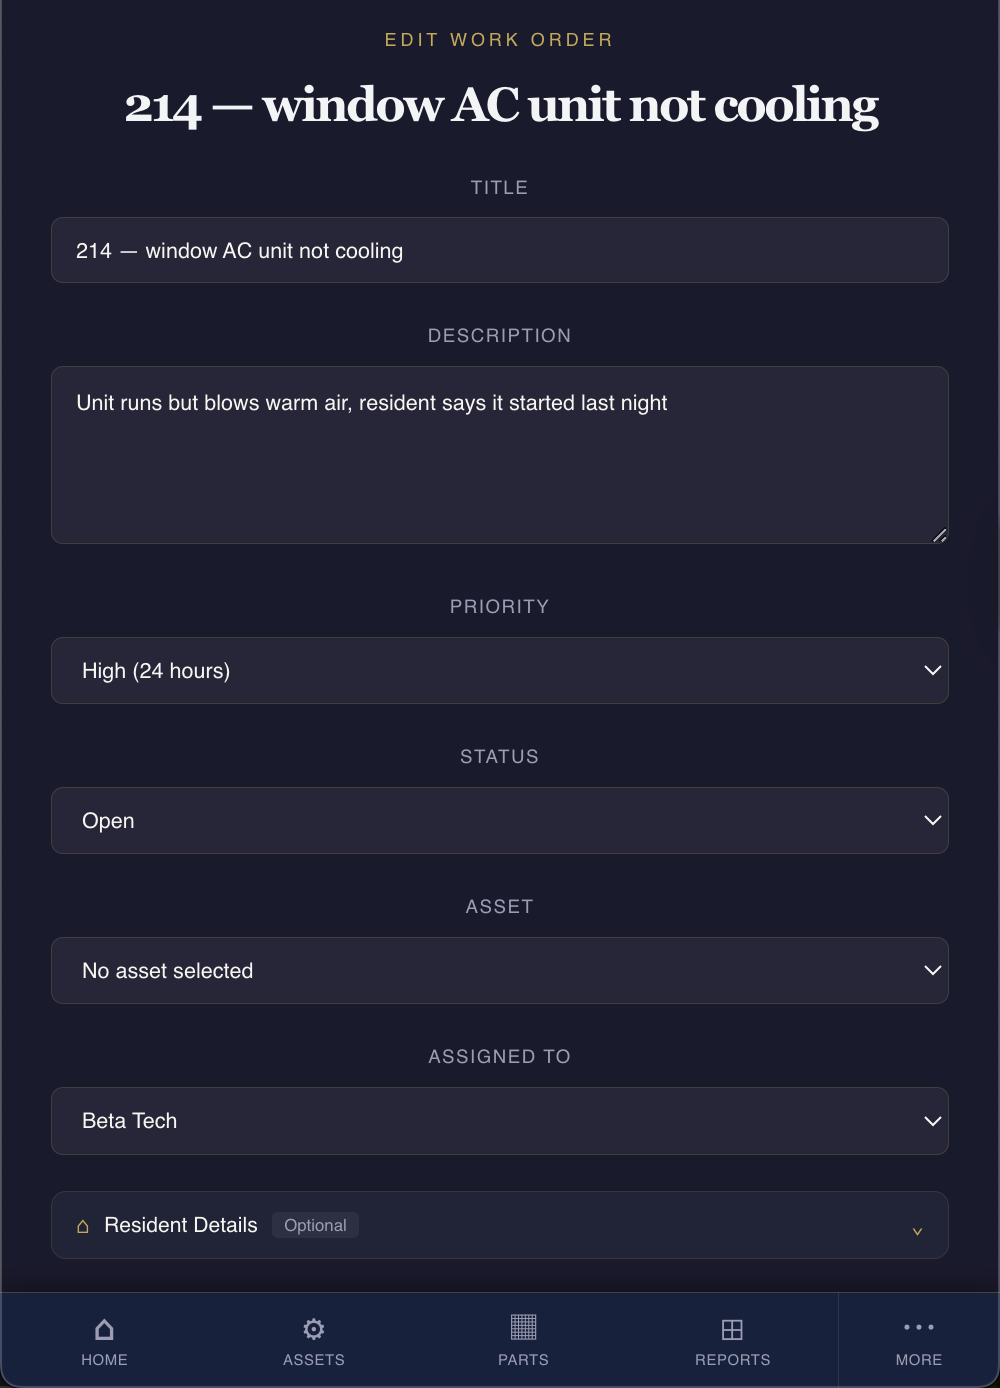This screenshot has width=1000, height=1388.
Task: Open the Assigned To dropdown showing Beta Tech
Action: point(500,1121)
